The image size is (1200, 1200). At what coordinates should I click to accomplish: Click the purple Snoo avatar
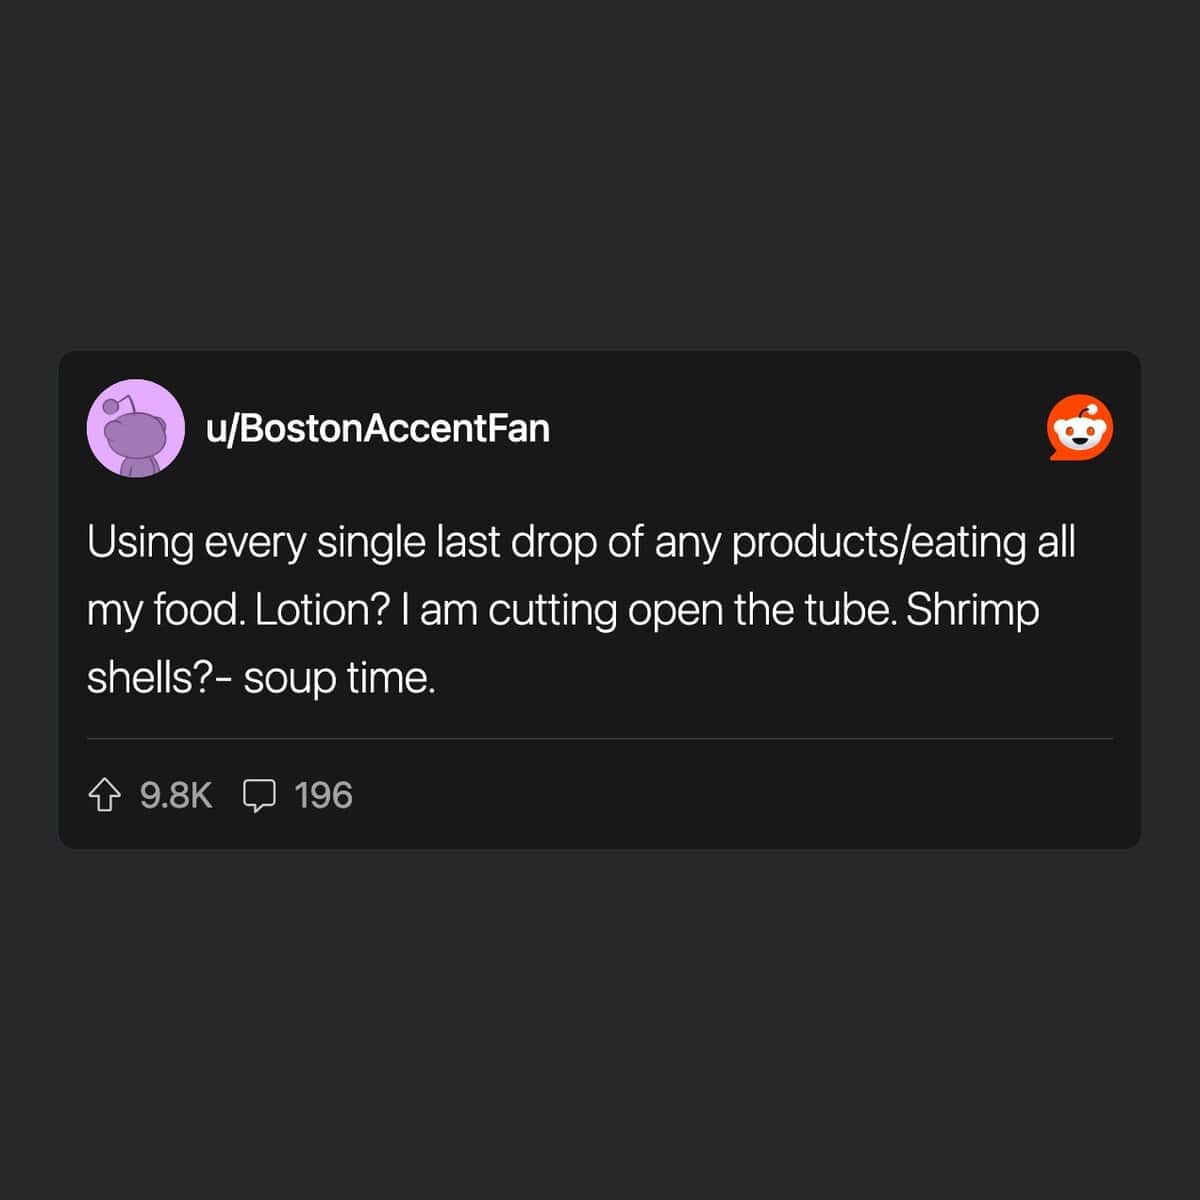click(135, 428)
